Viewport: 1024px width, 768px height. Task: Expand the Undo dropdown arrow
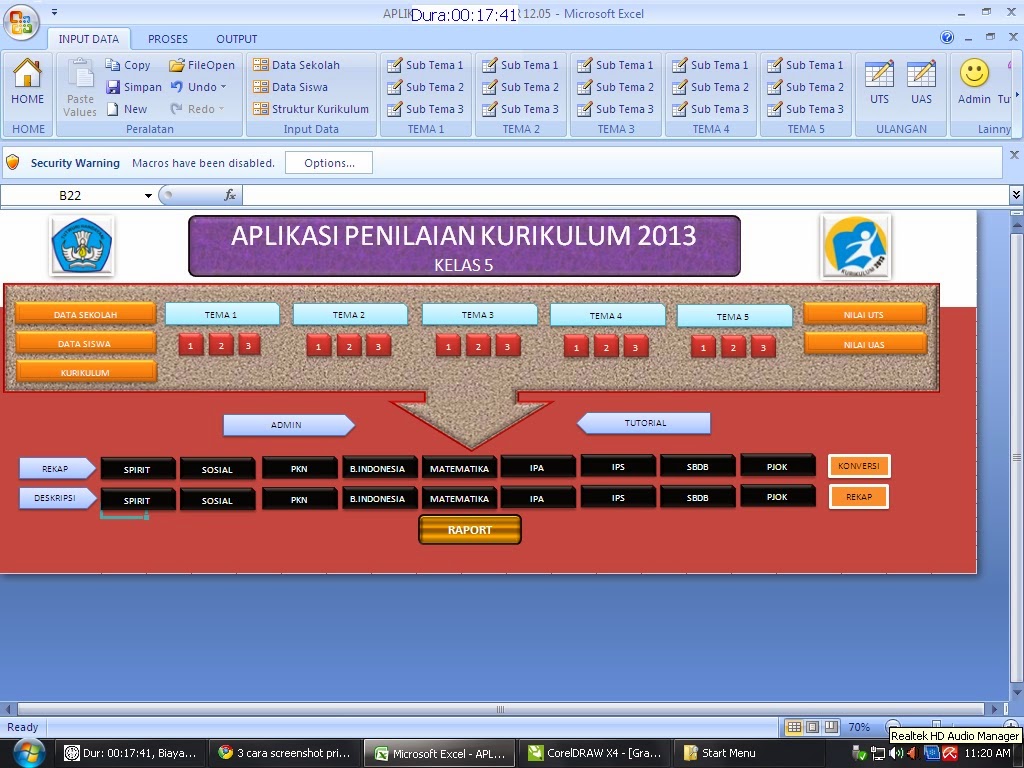coord(223,87)
